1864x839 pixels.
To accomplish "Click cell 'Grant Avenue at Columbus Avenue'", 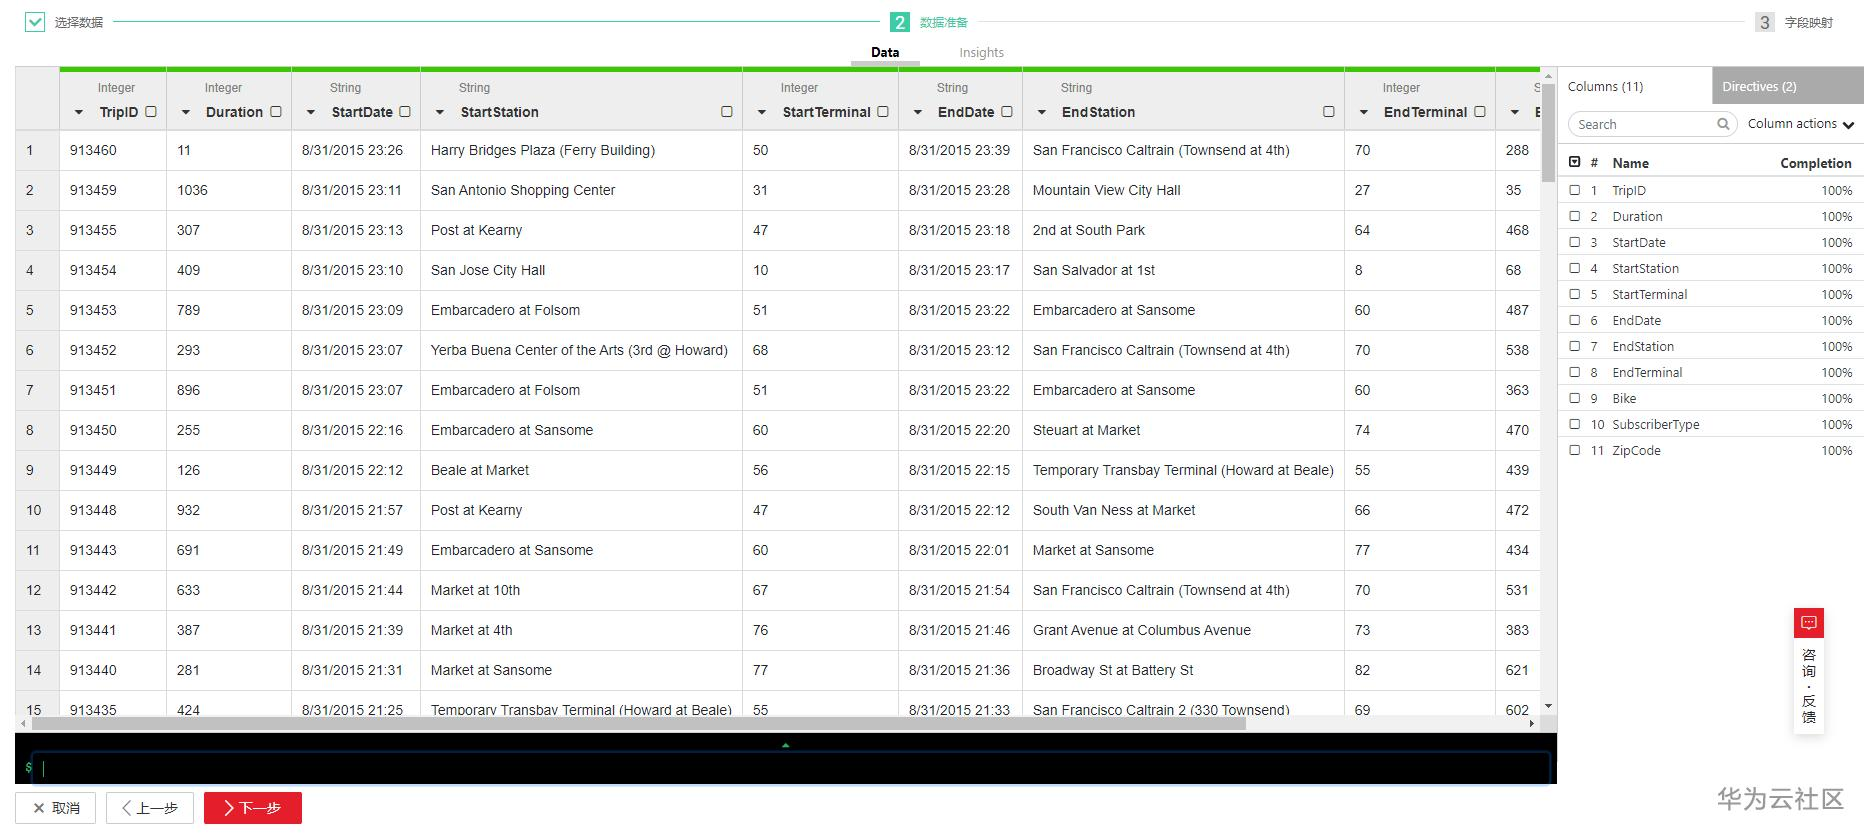I will [x=1142, y=630].
